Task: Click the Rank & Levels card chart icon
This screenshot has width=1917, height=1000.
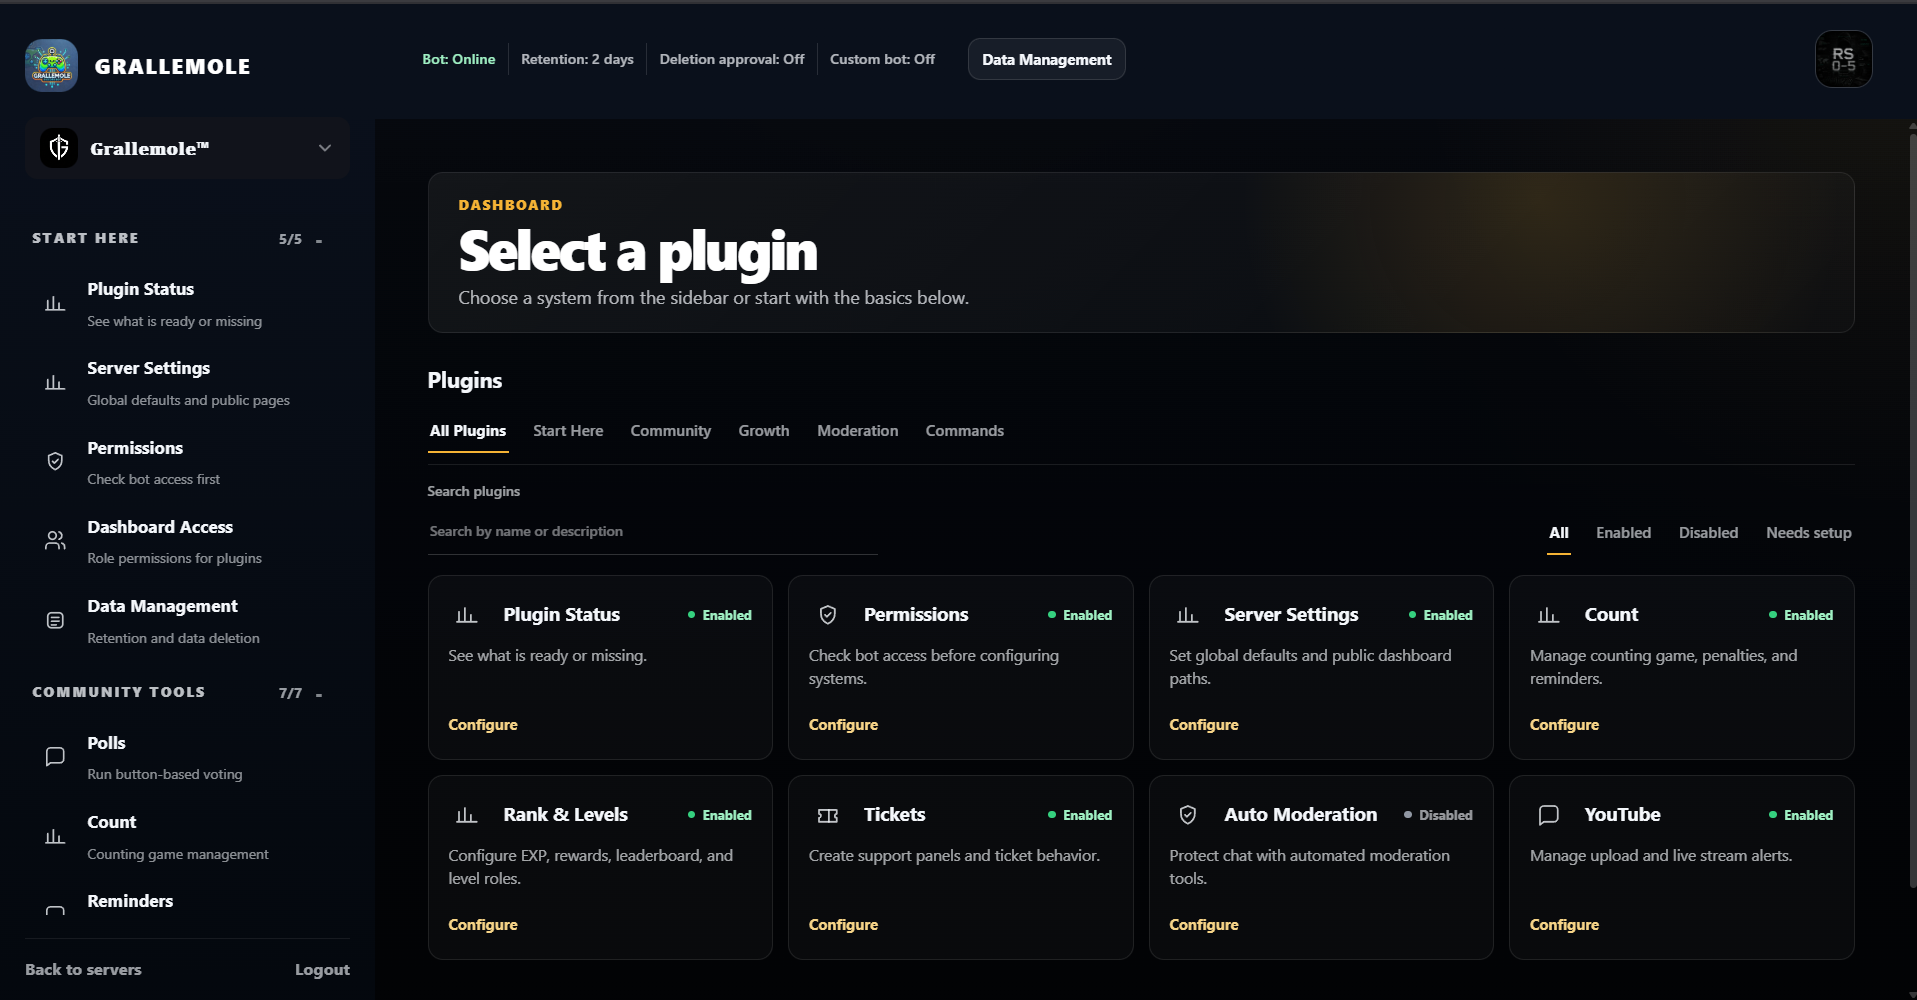Action: click(466, 815)
